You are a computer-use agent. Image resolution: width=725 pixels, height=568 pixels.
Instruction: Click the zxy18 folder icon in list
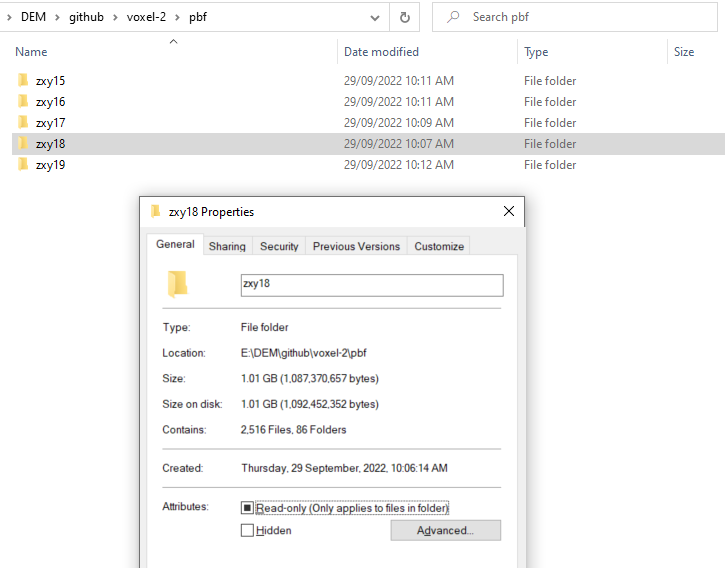23,143
